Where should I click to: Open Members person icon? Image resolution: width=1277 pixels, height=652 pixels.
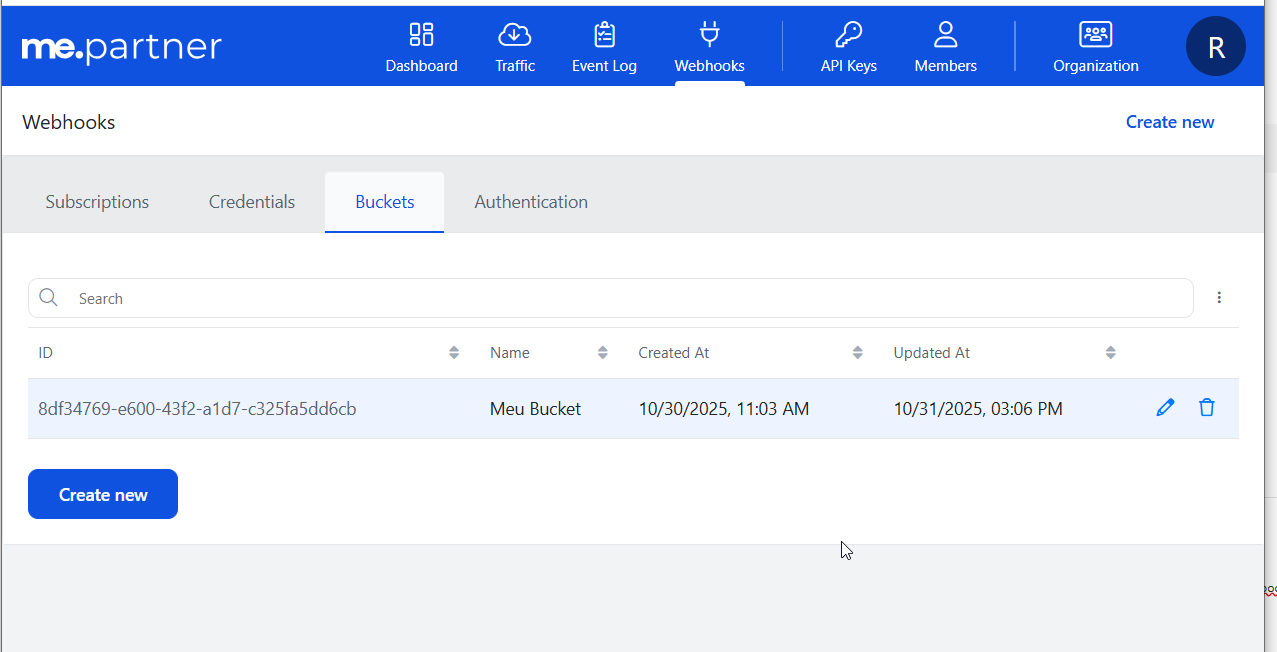coord(945,36)
